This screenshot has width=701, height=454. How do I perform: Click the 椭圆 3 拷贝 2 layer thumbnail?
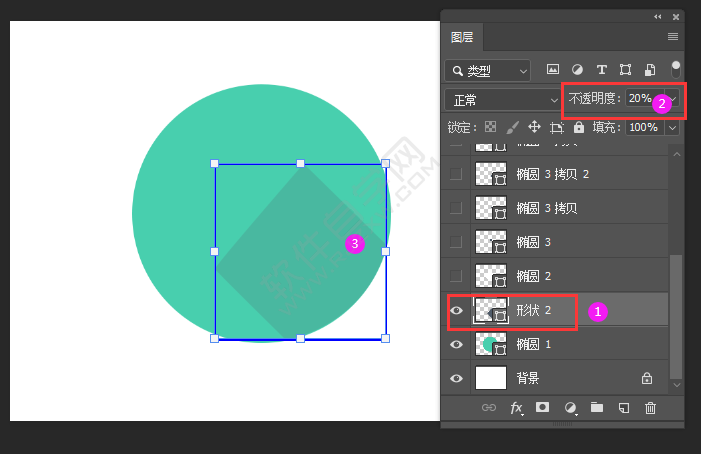pyautogui.click(x=491, y=174)
